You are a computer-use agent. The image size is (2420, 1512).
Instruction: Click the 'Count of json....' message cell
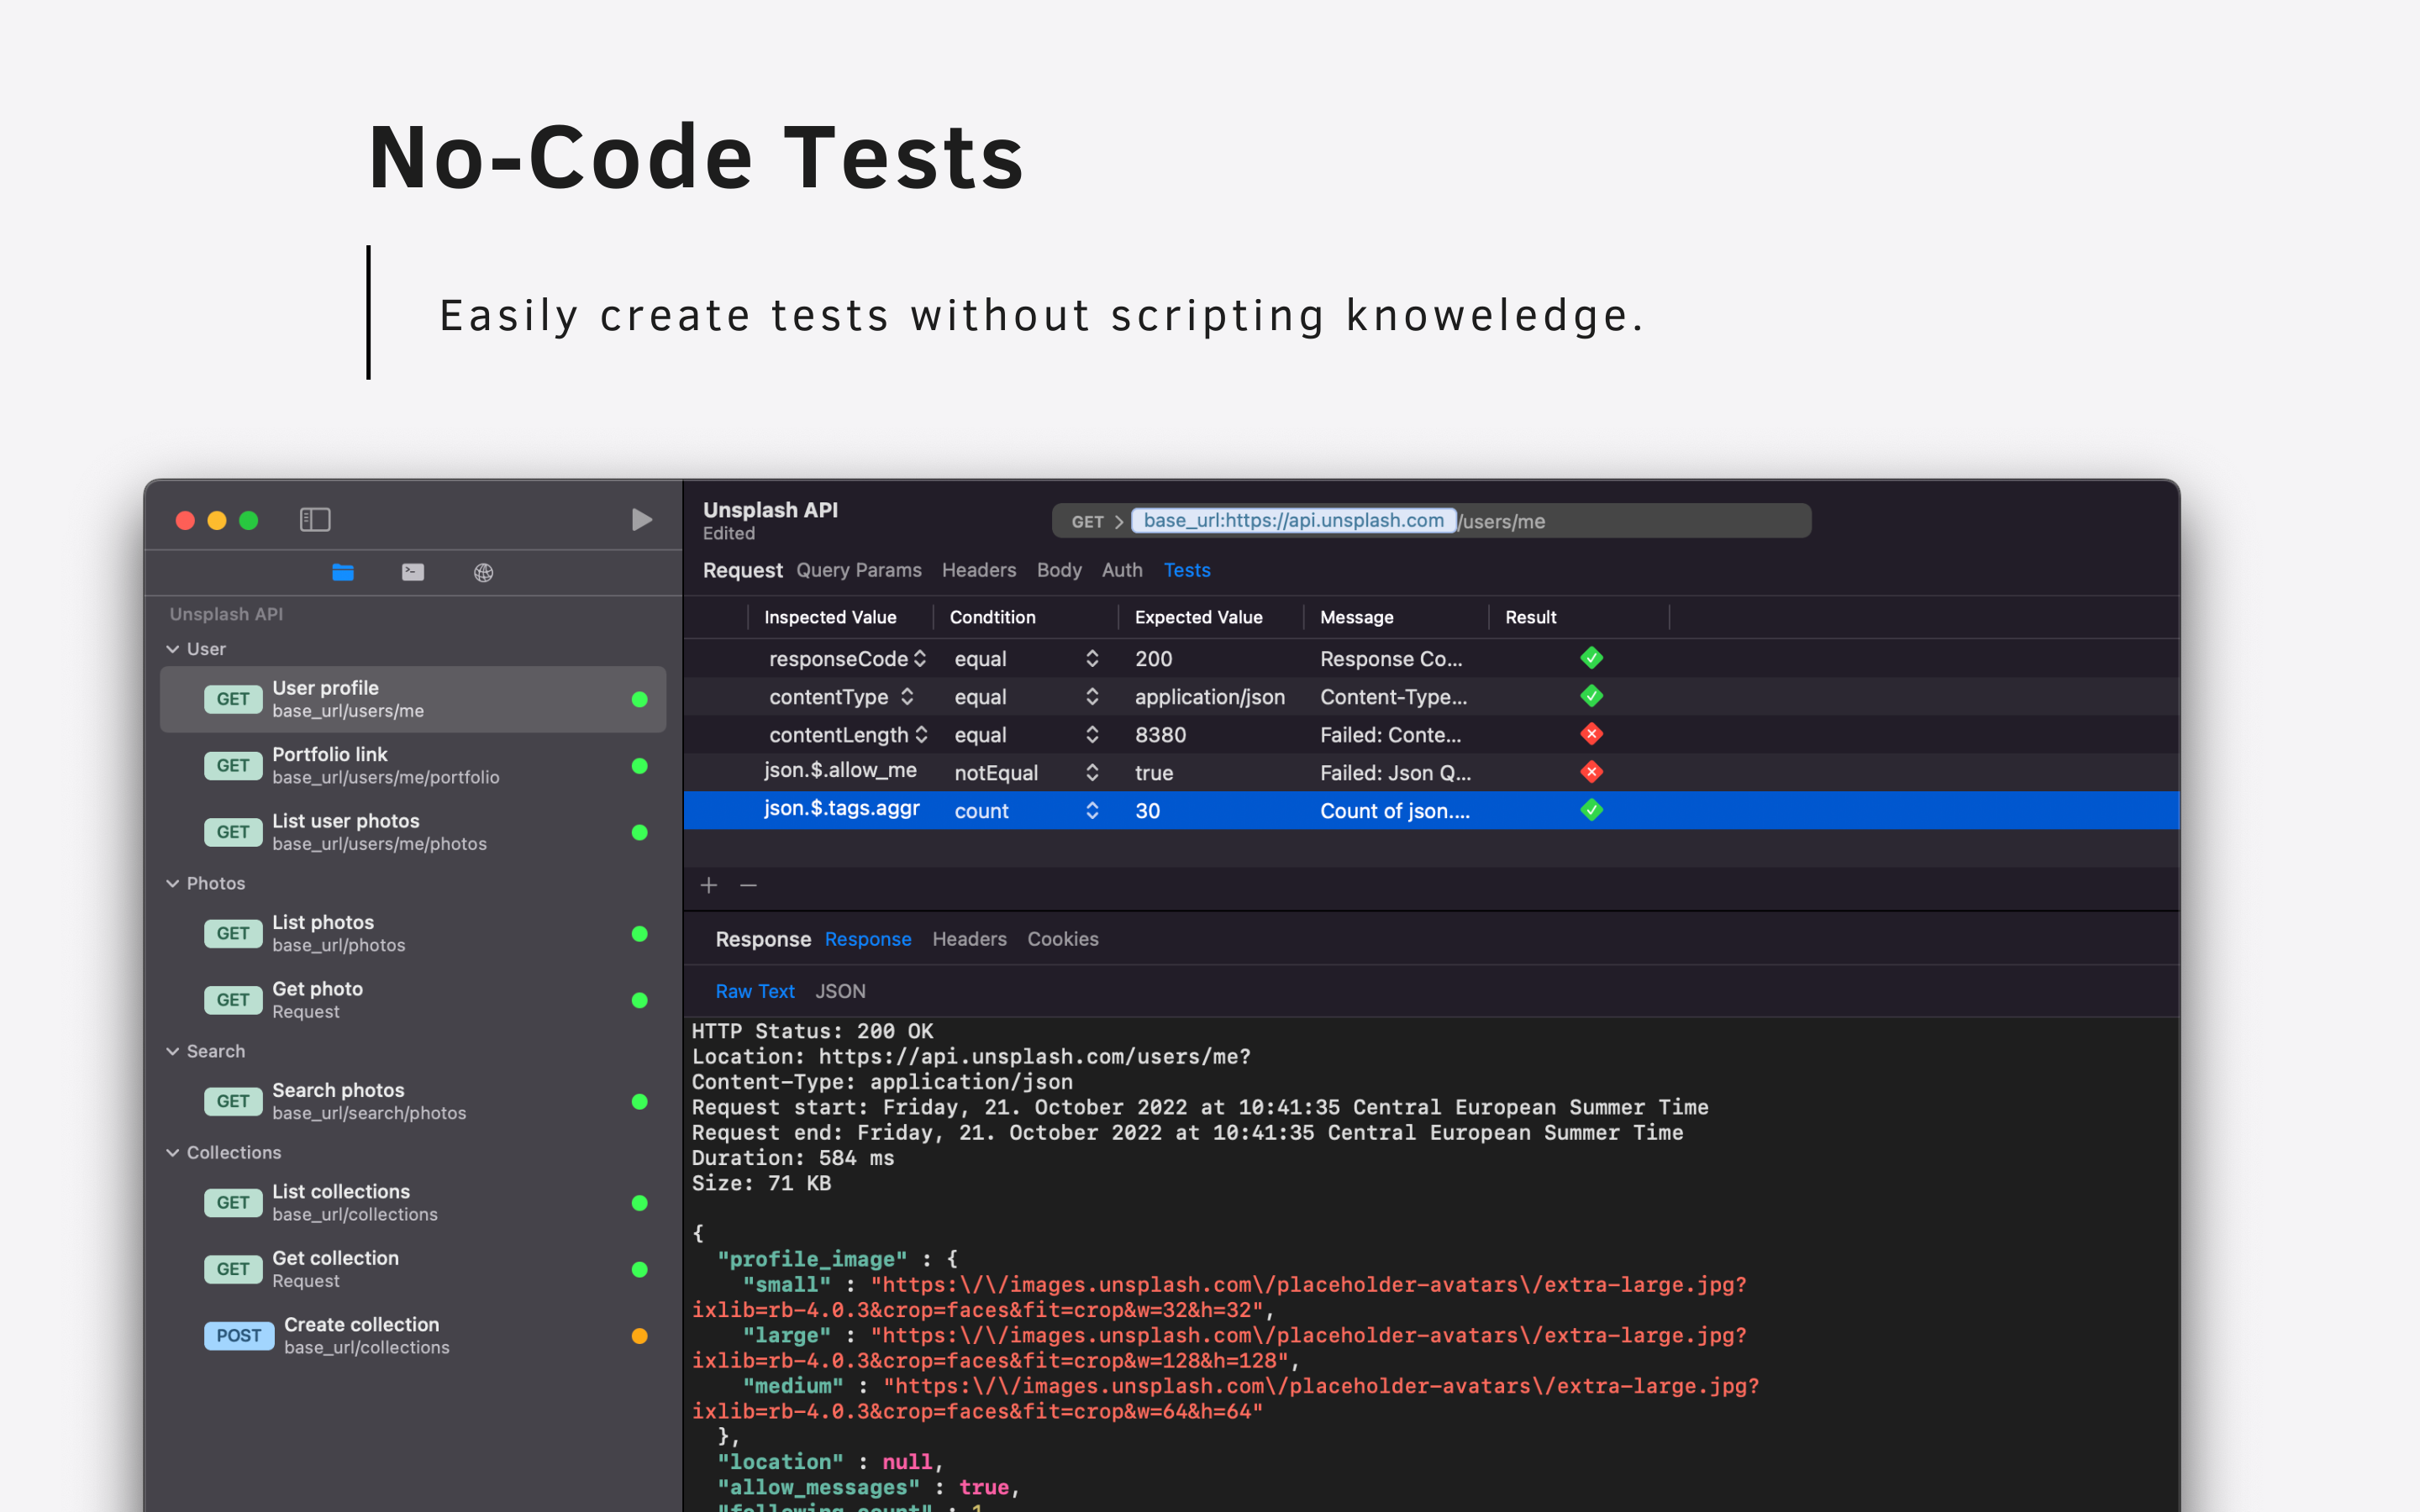[1395, 810]
